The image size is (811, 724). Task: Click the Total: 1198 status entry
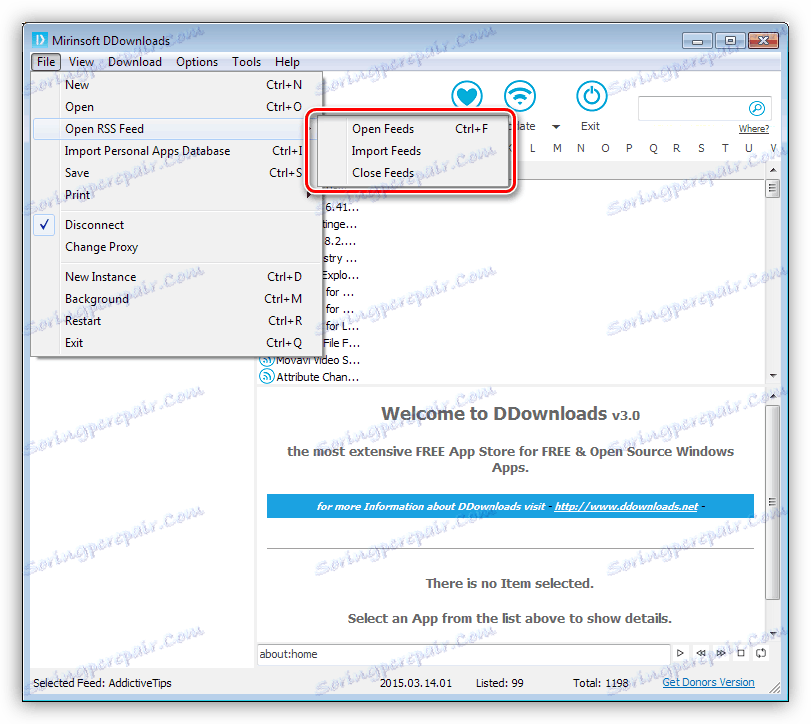click(x=600, y=683)
